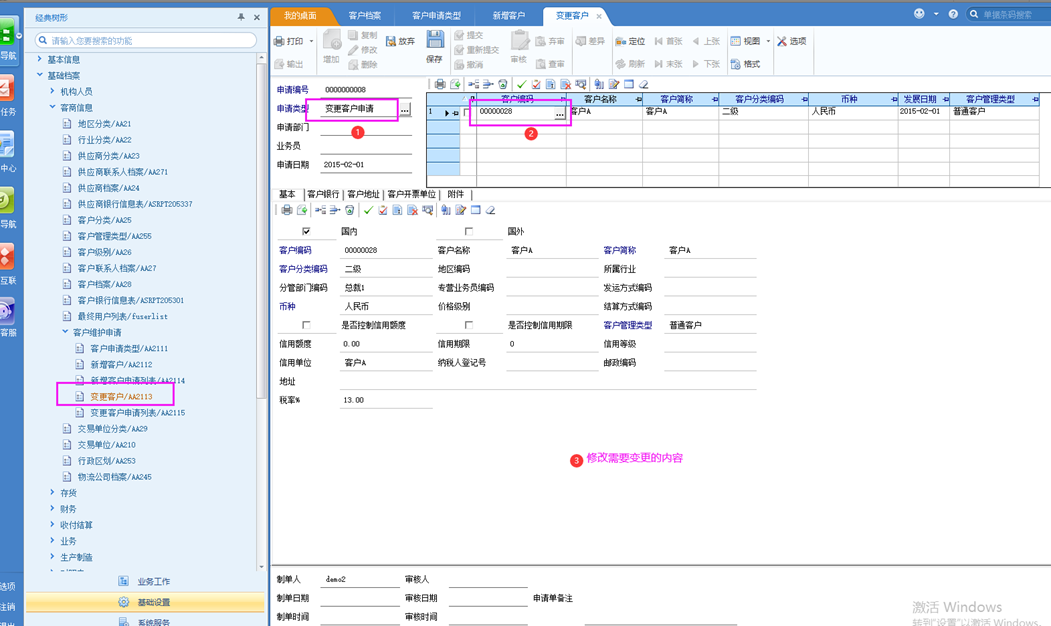The image size is (1051, 626).
Task: Open the 客户银行 sub-tab
Action: [x=323, y=194]
